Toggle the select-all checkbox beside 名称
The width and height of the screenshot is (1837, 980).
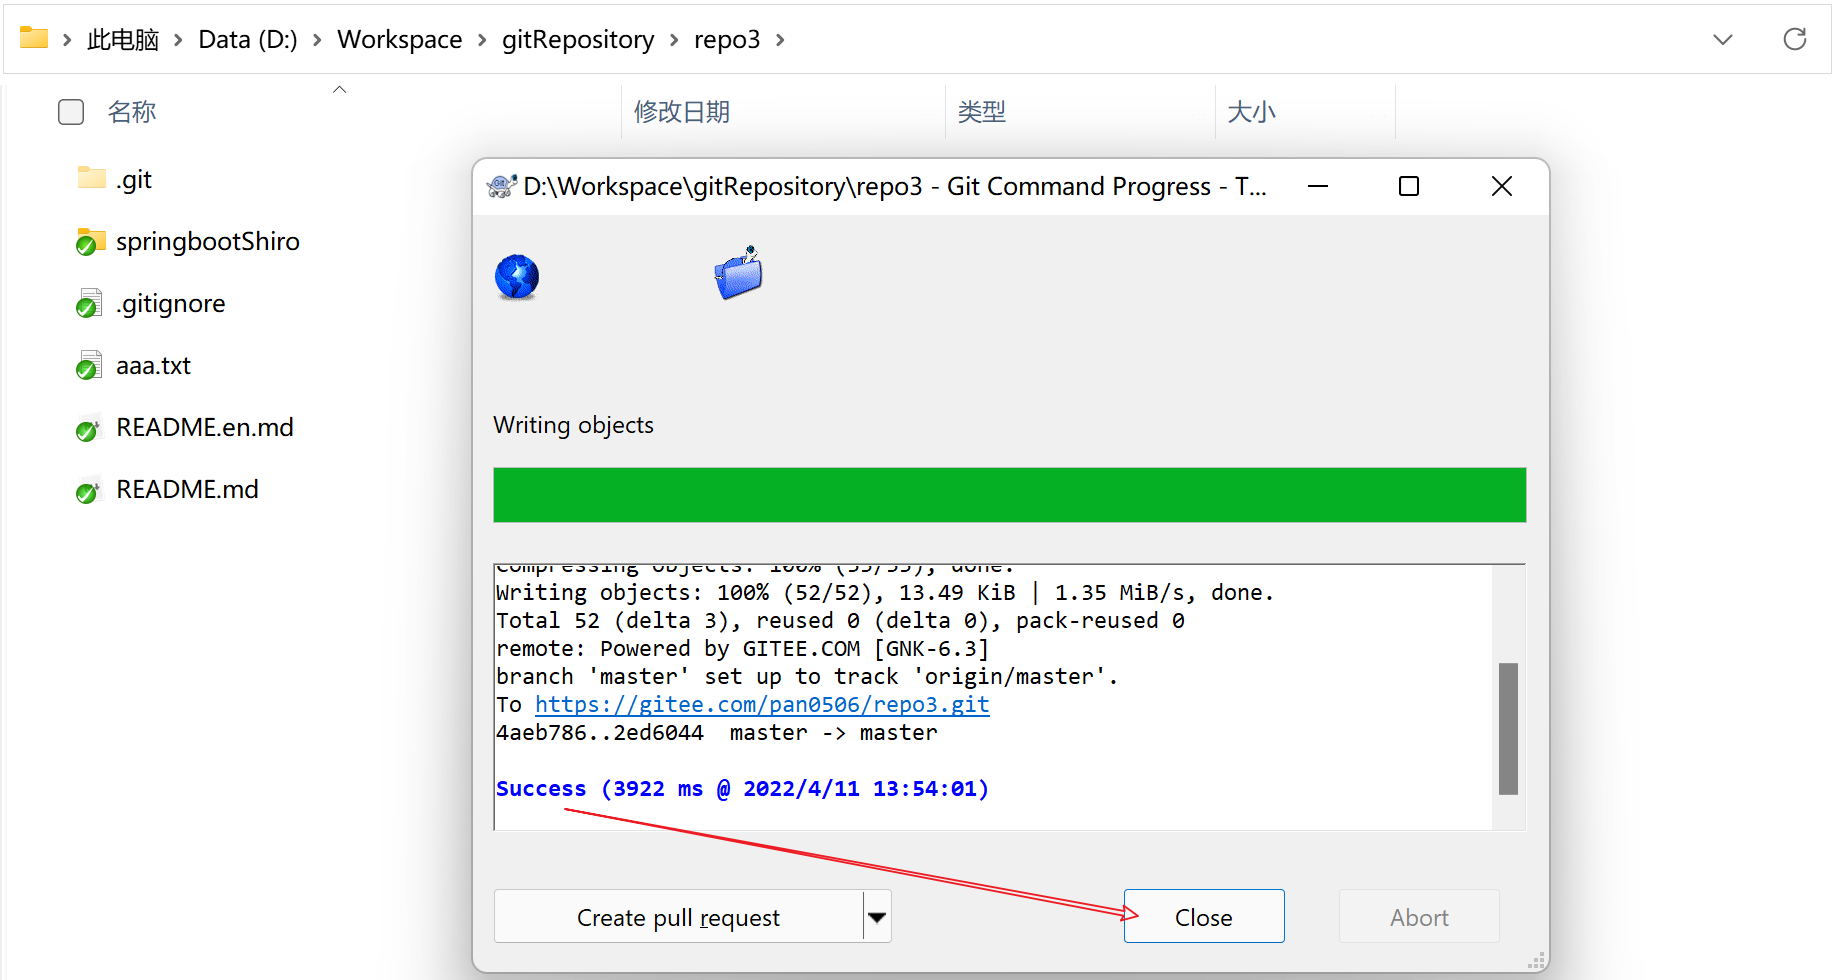point(71,112)
